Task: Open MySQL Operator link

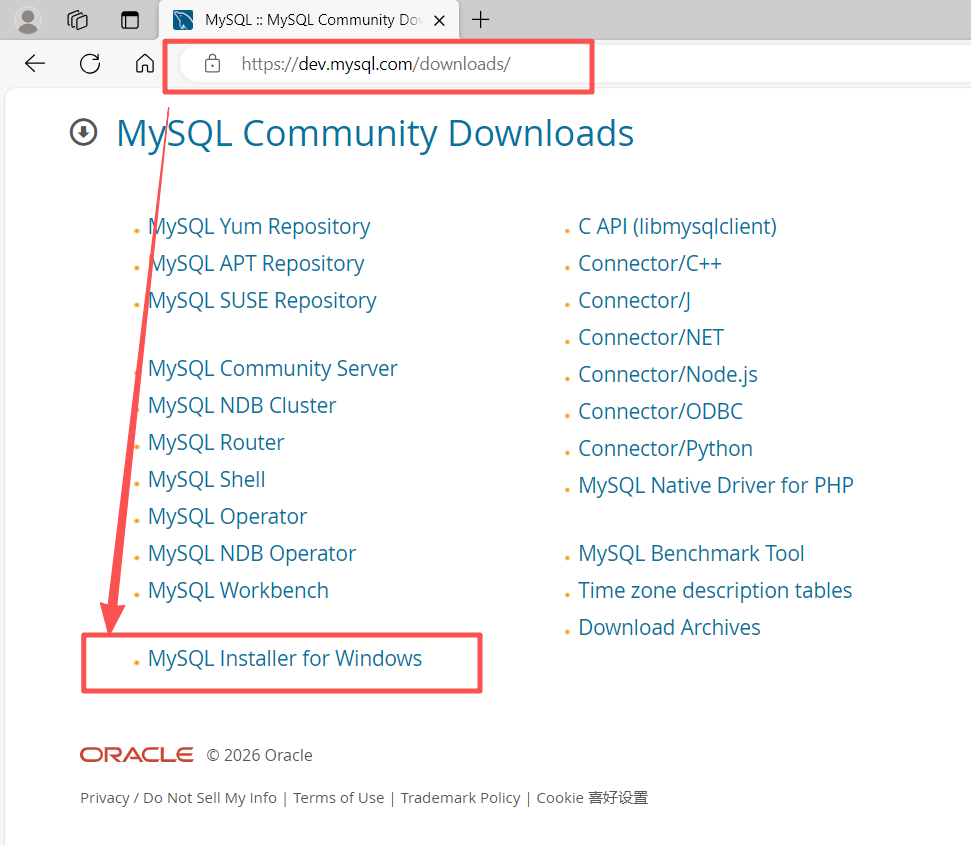Action: coord(227,517)
